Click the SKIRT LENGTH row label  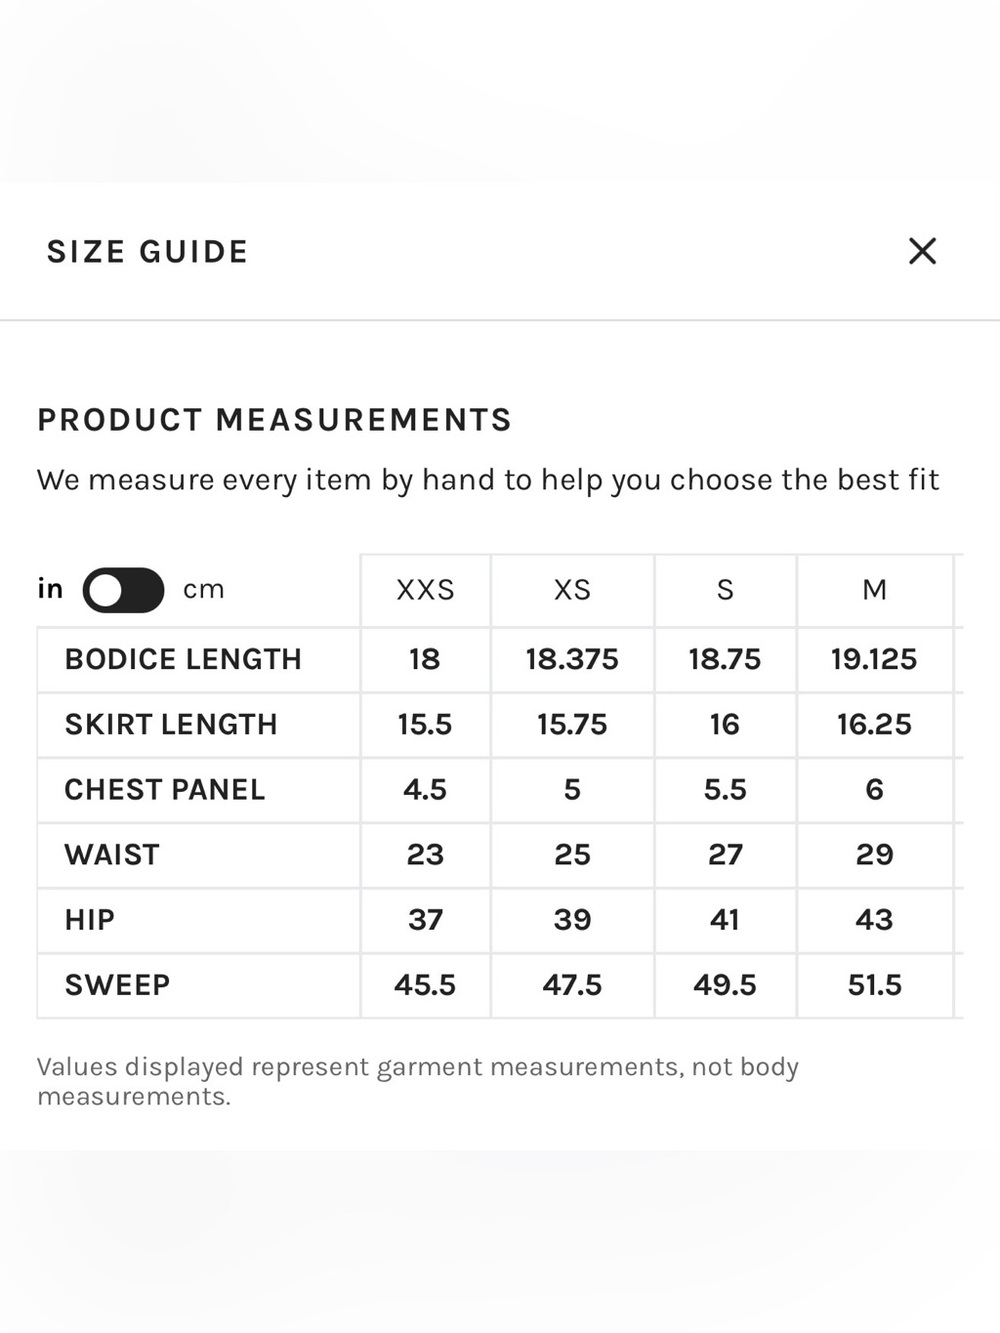[171, 724]
